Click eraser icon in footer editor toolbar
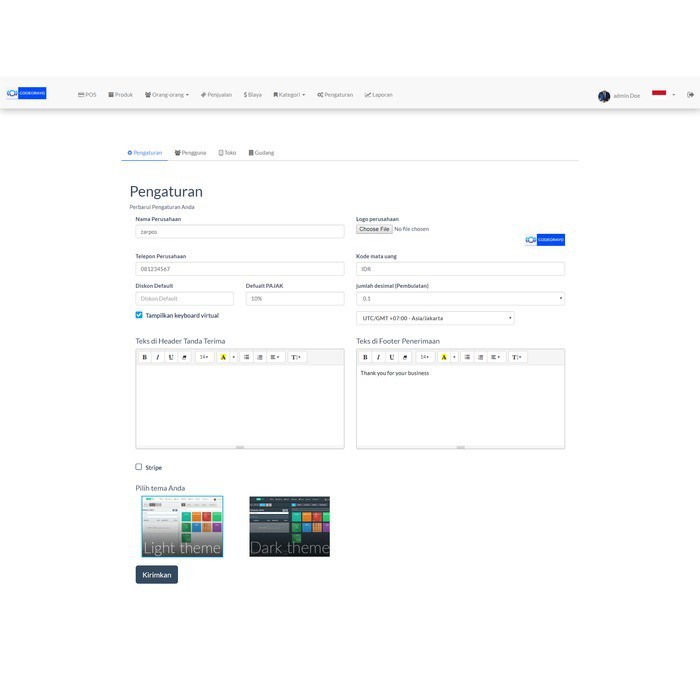The height and width of the screenshot is (700, 700). point(405,357)
